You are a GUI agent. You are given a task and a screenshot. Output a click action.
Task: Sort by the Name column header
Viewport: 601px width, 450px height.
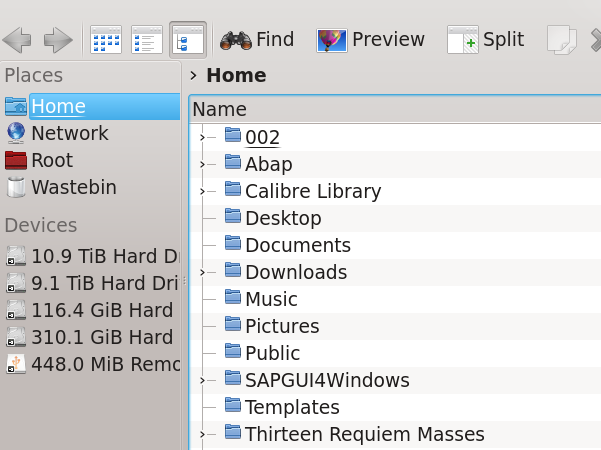tap(219, 110)
